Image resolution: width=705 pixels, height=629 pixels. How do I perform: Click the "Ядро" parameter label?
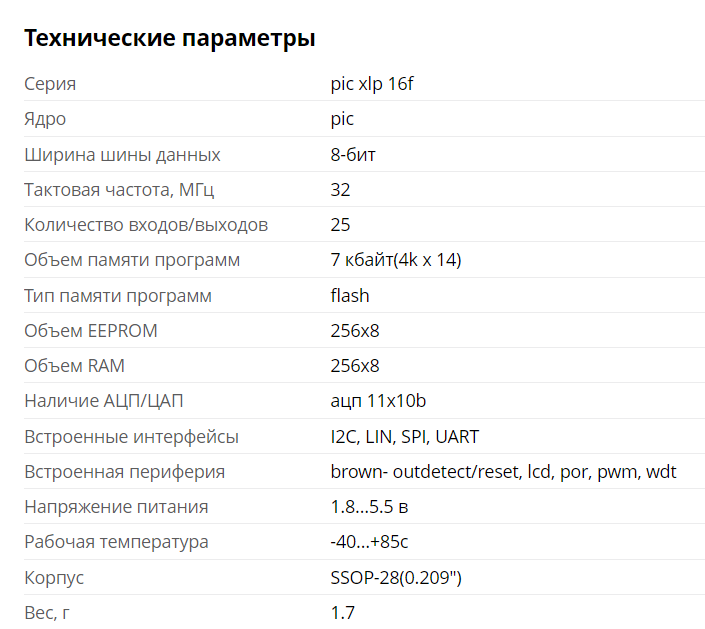pos(45,119)
